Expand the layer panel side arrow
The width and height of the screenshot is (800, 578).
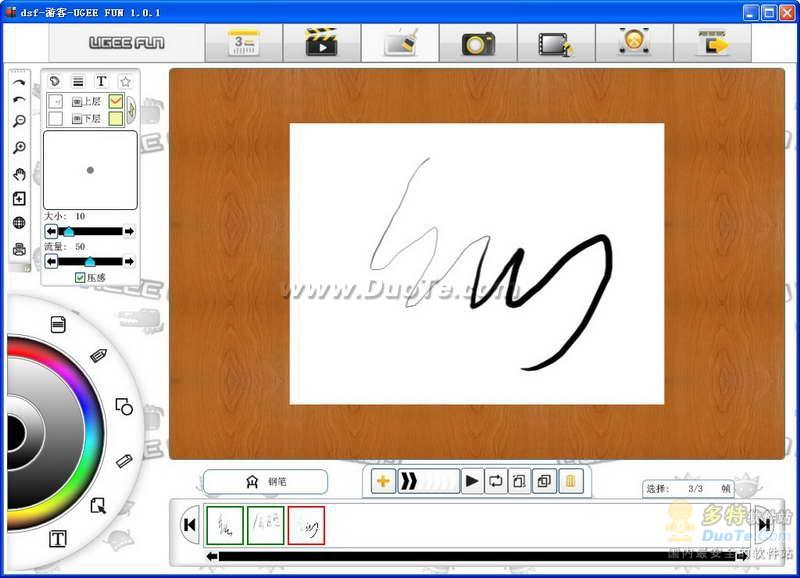(x=131, y=110)
